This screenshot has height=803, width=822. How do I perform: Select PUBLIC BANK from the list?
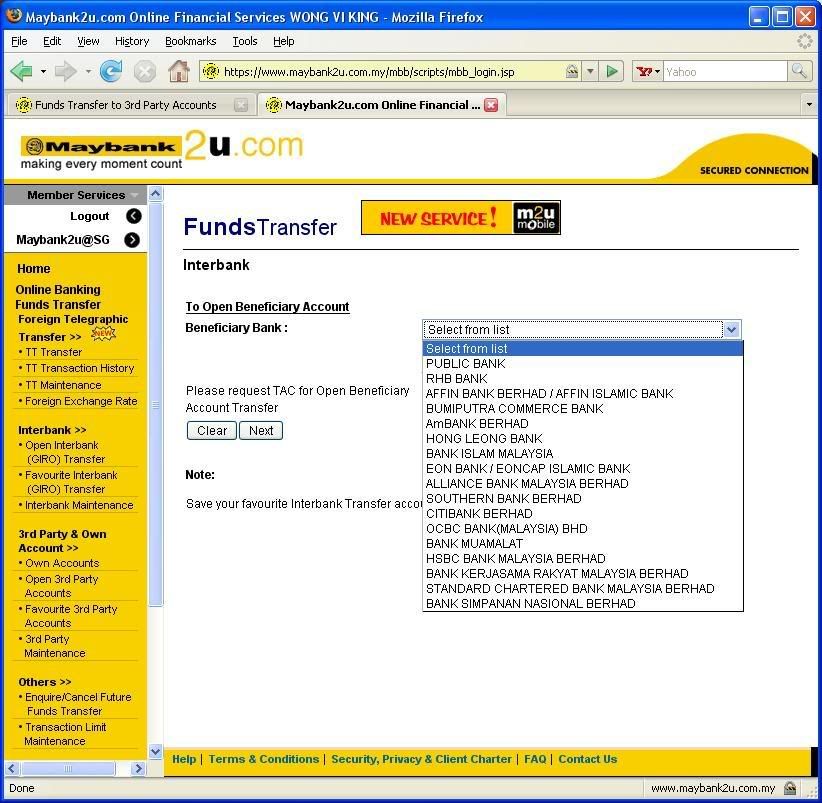582,364
